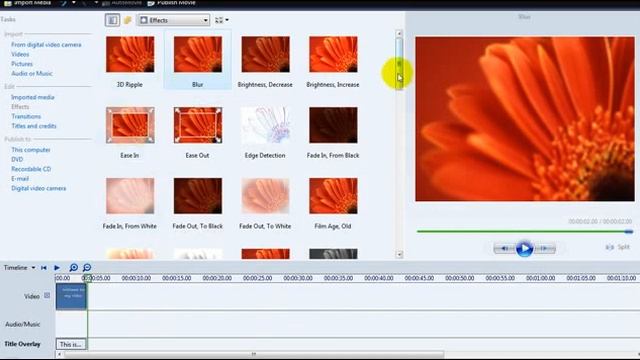Select the Film Age, Old effect
The height and width of the screenshot is (360, 640).
coord(333,196)
